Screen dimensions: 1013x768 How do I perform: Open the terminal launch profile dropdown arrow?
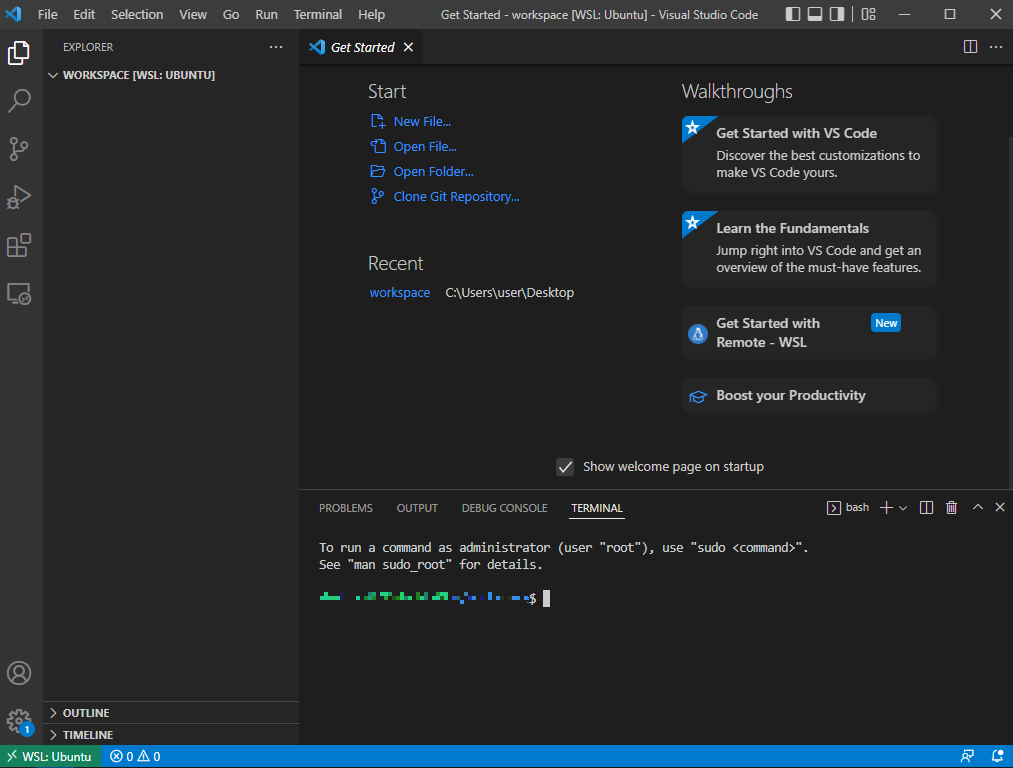click(903, 508)
